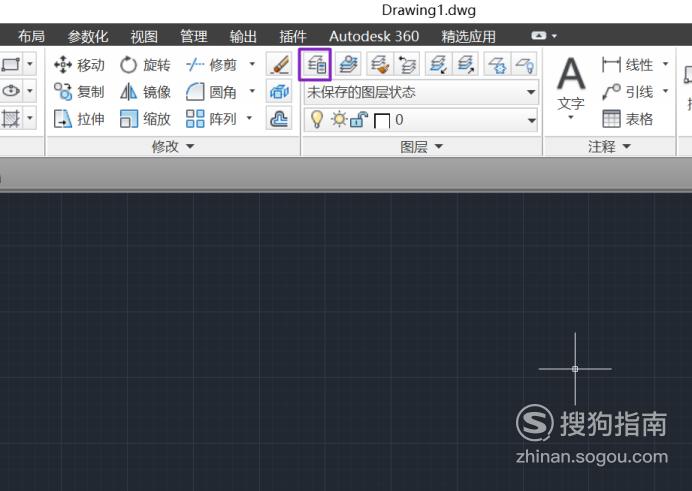Select the 圆角 (Fillet) tool
The image size is (692, 491).
(212, 92)
